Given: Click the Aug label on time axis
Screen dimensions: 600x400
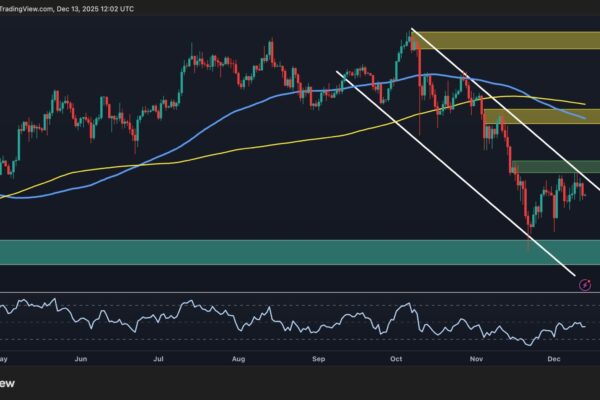Looking at the screenshot, I should [x=238, y=357].
